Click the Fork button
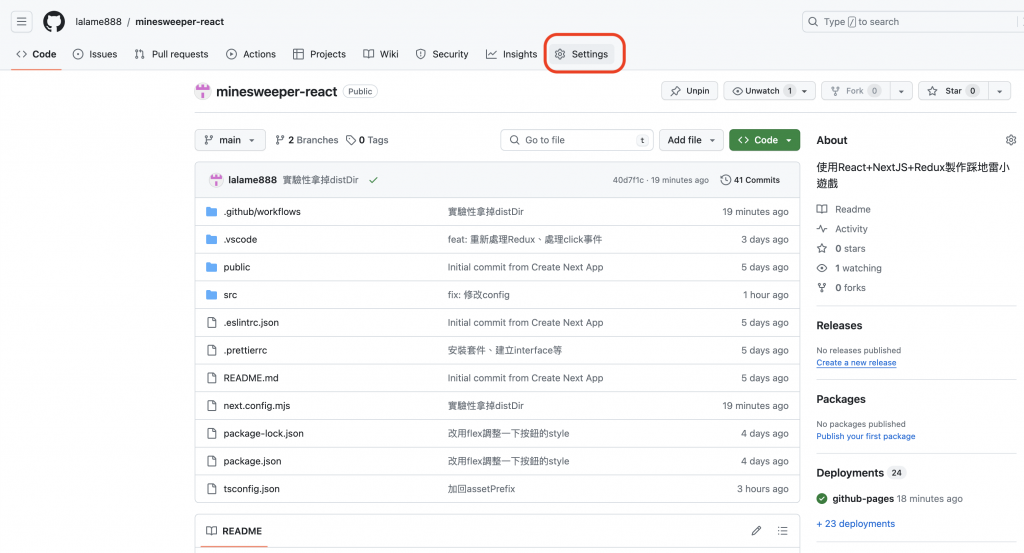Image resolution: width=1024 pixels, height=553 pixels. [856, 91]
